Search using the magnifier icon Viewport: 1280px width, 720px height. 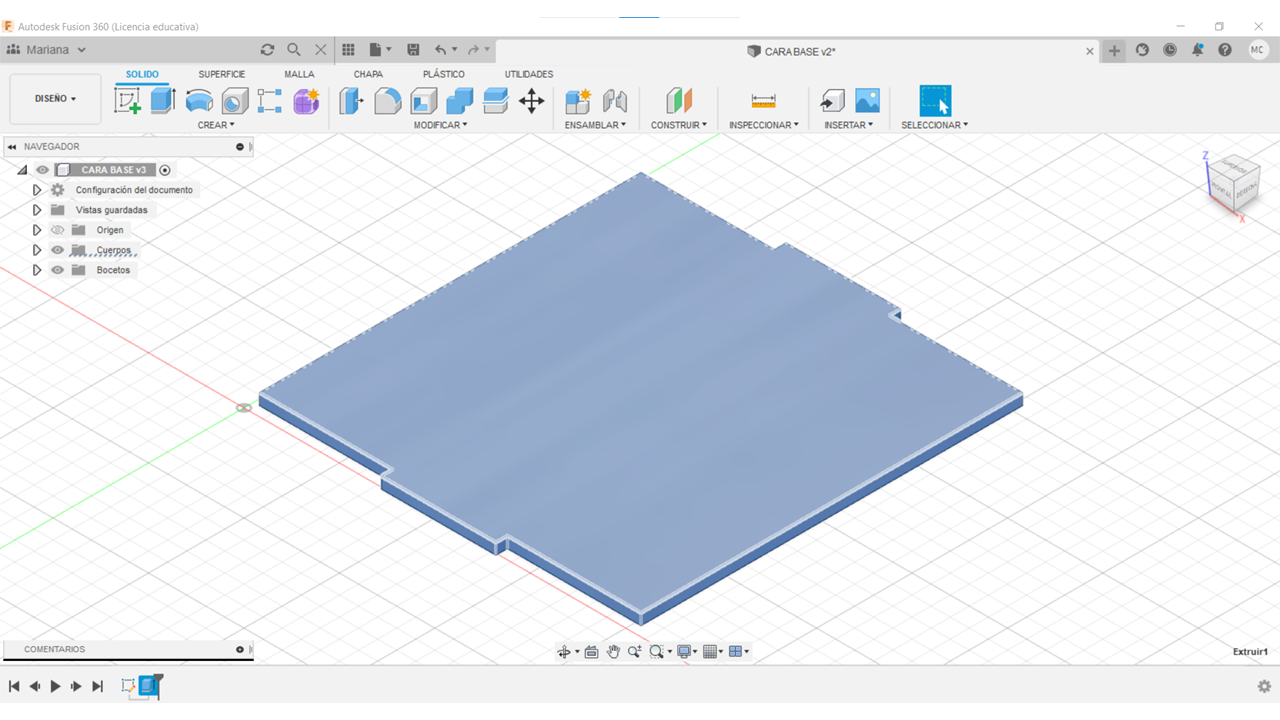(x=294, y=50)
